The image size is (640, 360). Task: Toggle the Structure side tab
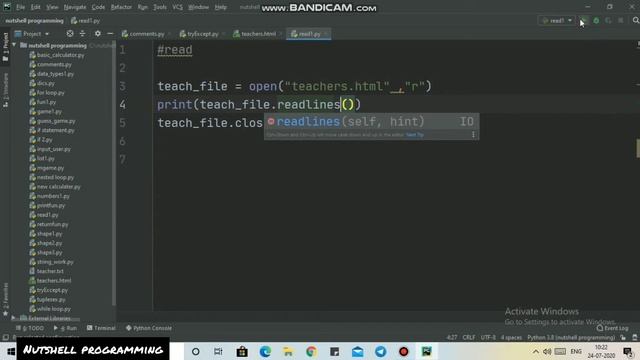pyautogui.click(x=5, y=90)
